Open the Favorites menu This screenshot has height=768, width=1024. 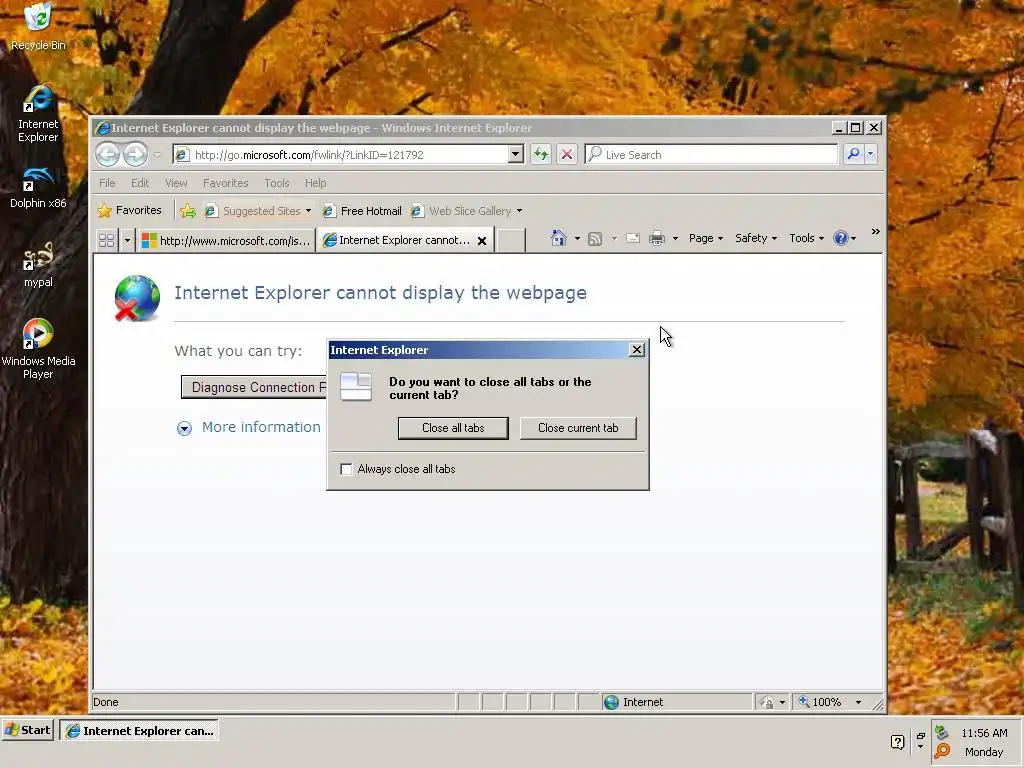pyautogui.click(x=225, y=183)
